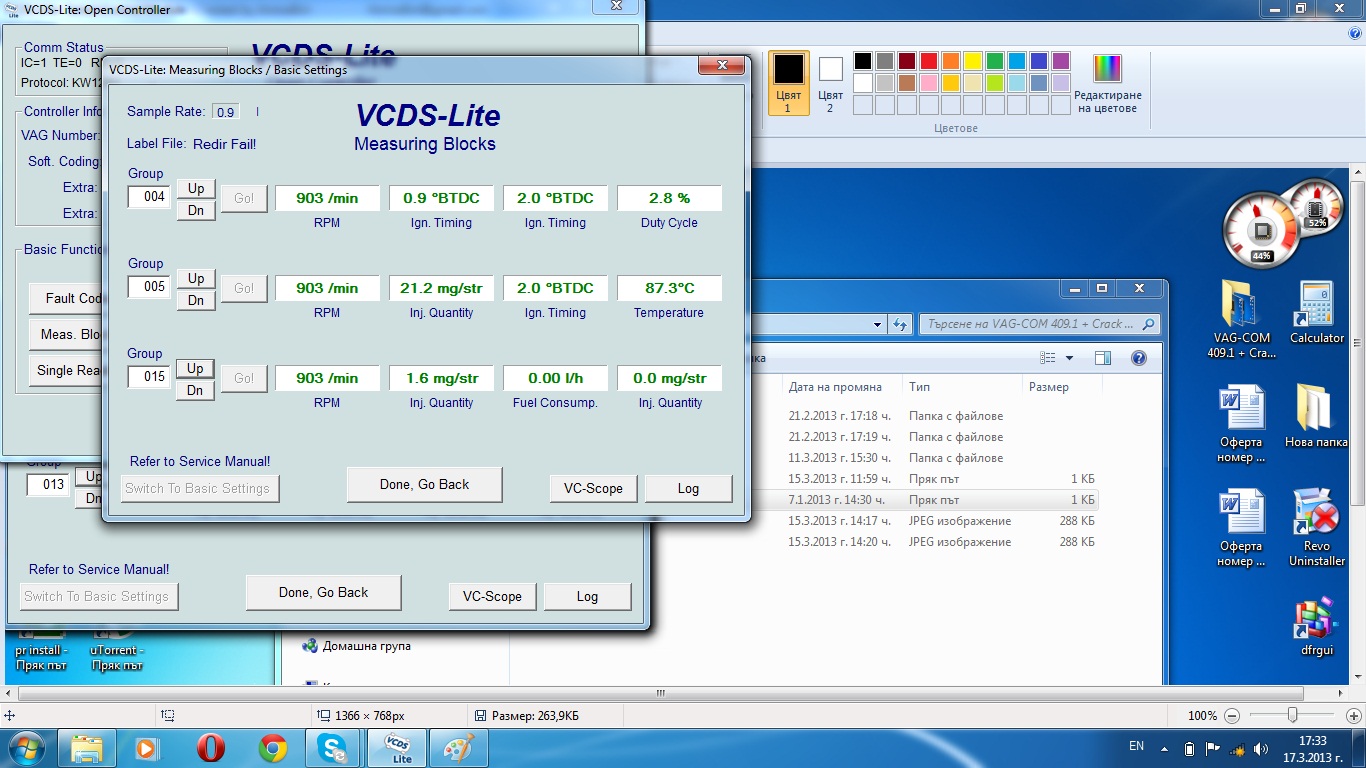1366x768 pixels.
Task: Show hidden system tray icons
Action: pyautogui.click(x=1165, y=749)
